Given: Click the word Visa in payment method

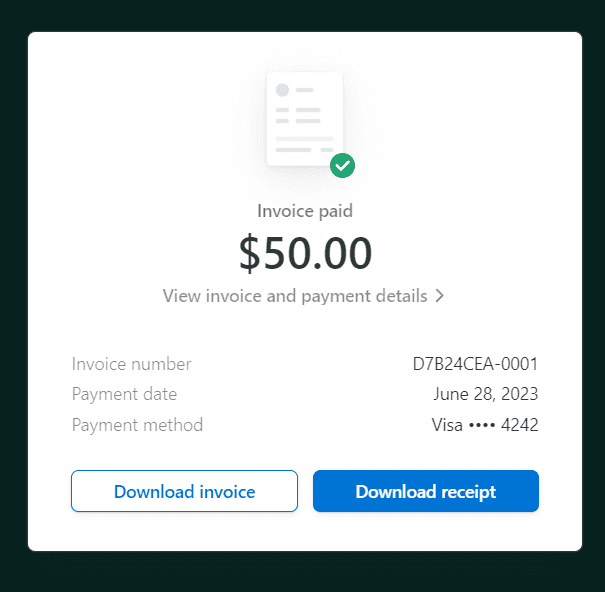Looking at the screenshot, I should pos(447,425).
